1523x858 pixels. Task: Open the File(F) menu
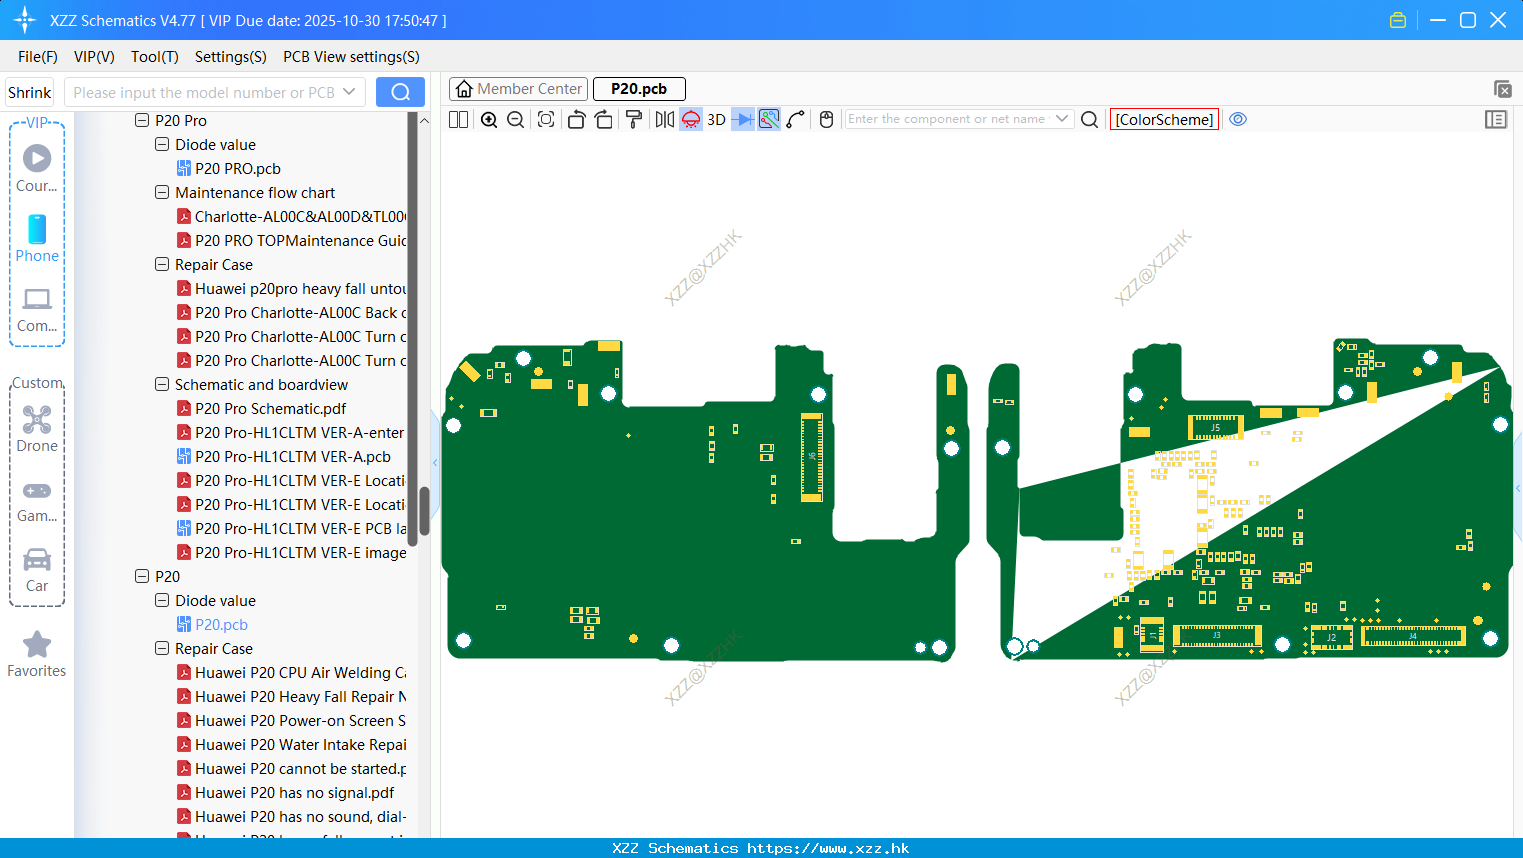click(38, 57)
